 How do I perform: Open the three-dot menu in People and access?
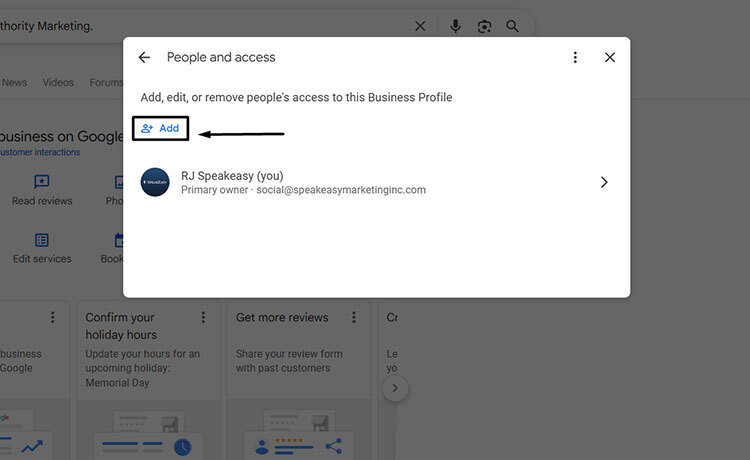575,57
